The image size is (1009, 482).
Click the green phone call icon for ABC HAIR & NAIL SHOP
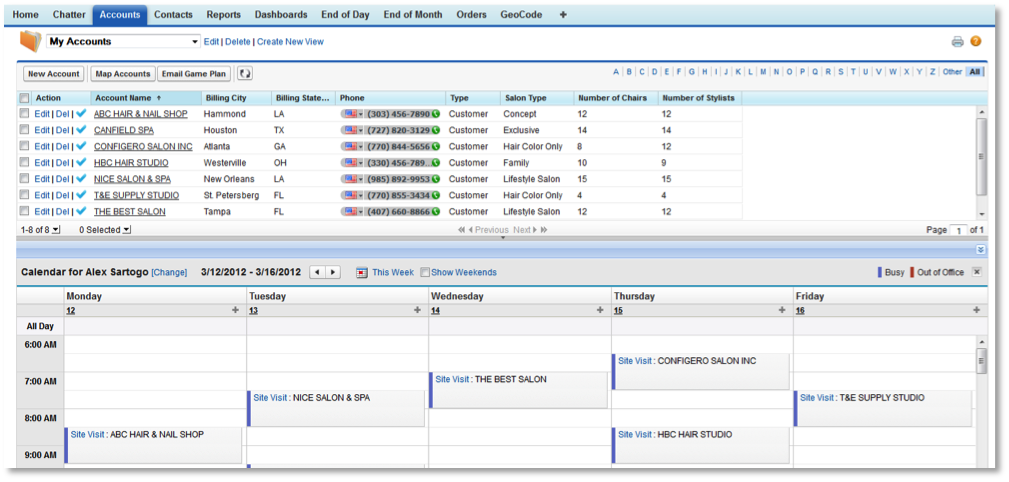click(436, 114)
